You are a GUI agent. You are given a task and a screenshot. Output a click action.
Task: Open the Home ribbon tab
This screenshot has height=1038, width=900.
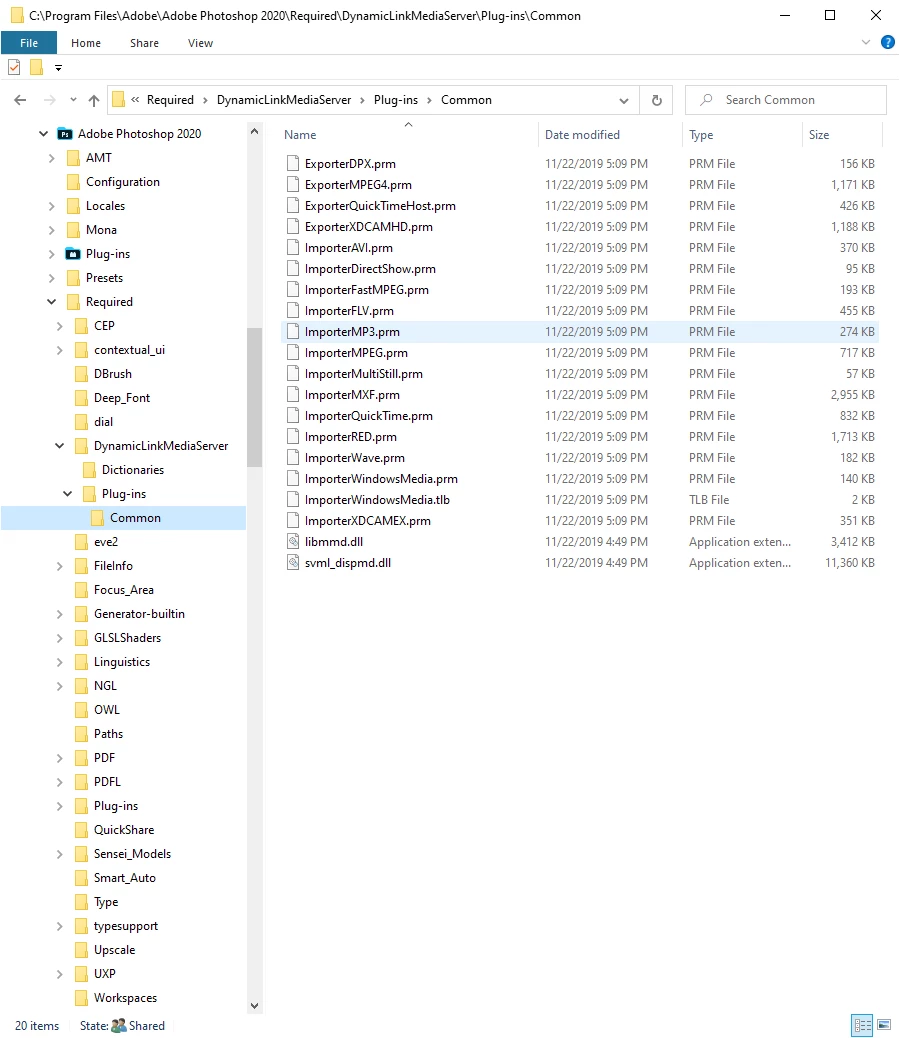(86, 43)
